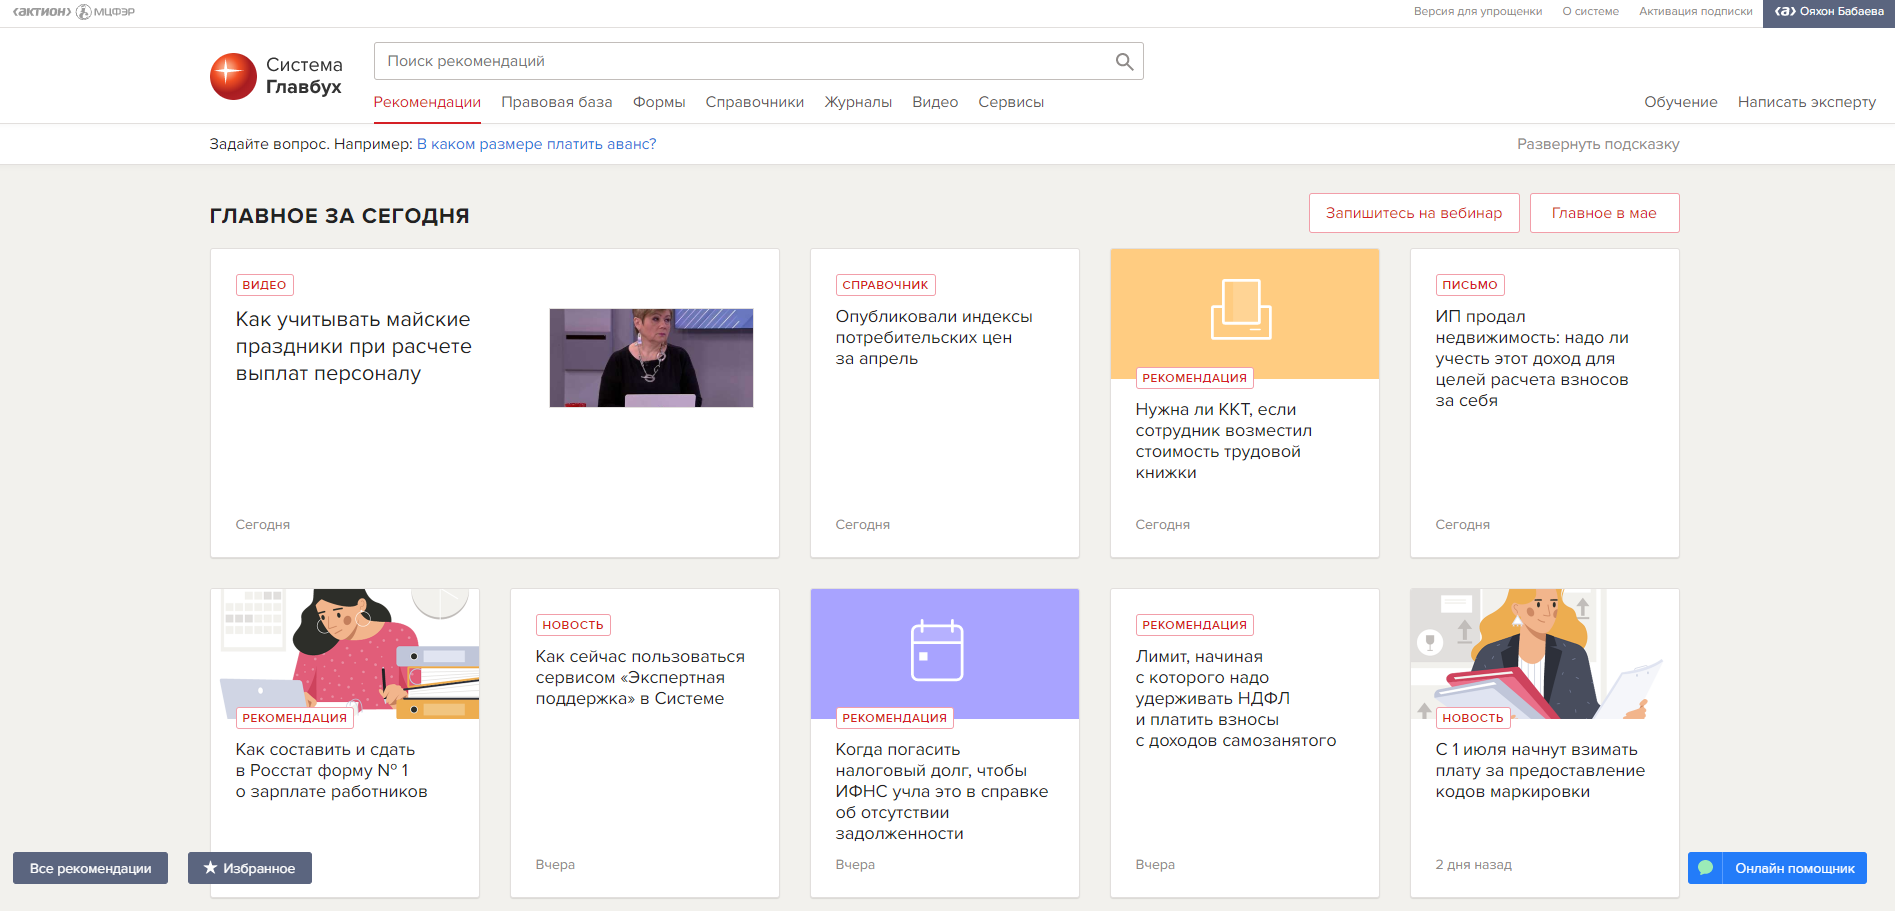This screenshot has width=1895, height=911.
Task: Click the Все рекомендации button
Action: 90,868
